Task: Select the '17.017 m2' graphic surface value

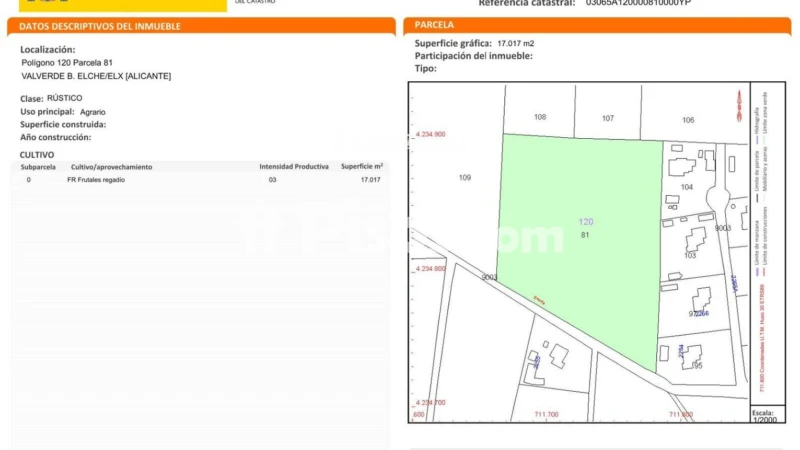Action: 516,43
